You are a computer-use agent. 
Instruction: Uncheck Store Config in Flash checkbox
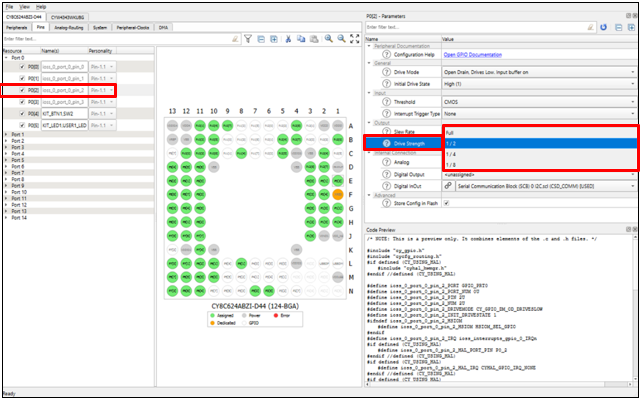(446, 203)
